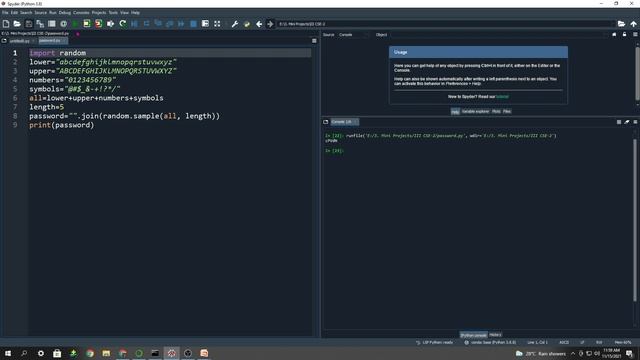Browse editor tabs icon
The image size is (640, 360).
pyautogui.click(x=4, y=41)
